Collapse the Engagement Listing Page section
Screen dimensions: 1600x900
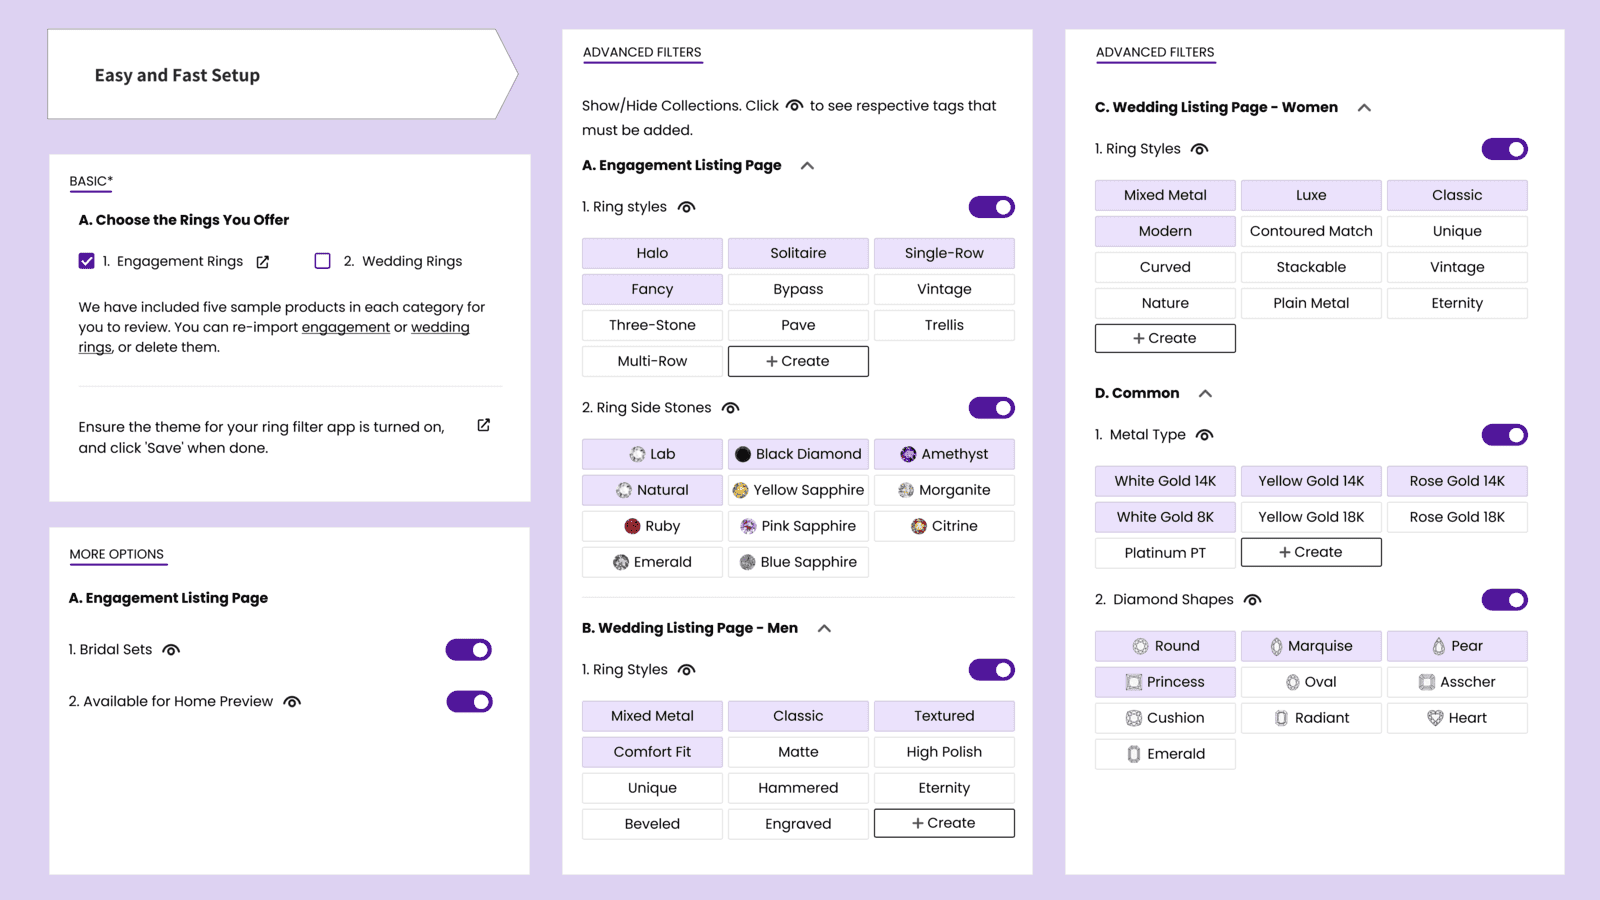click(808, 166)
